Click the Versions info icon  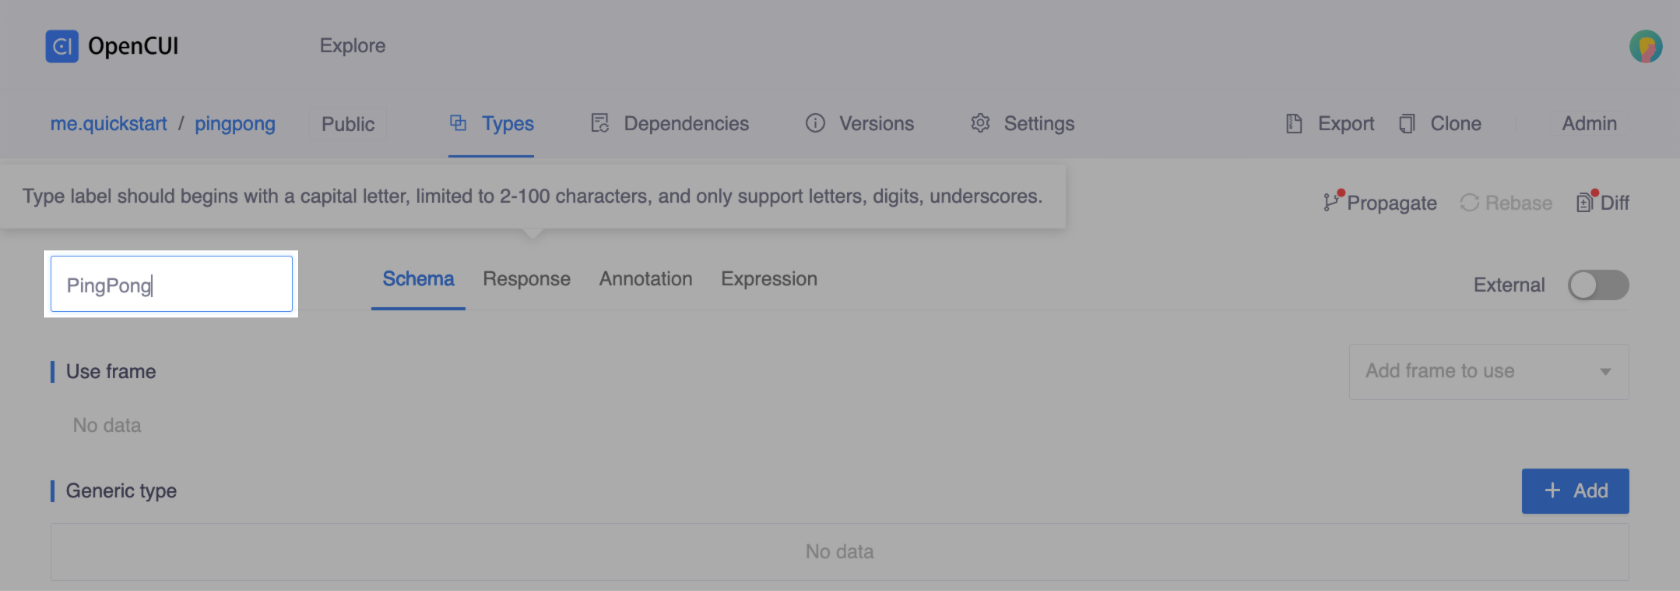pyautogui.click(x=816, y=123)
